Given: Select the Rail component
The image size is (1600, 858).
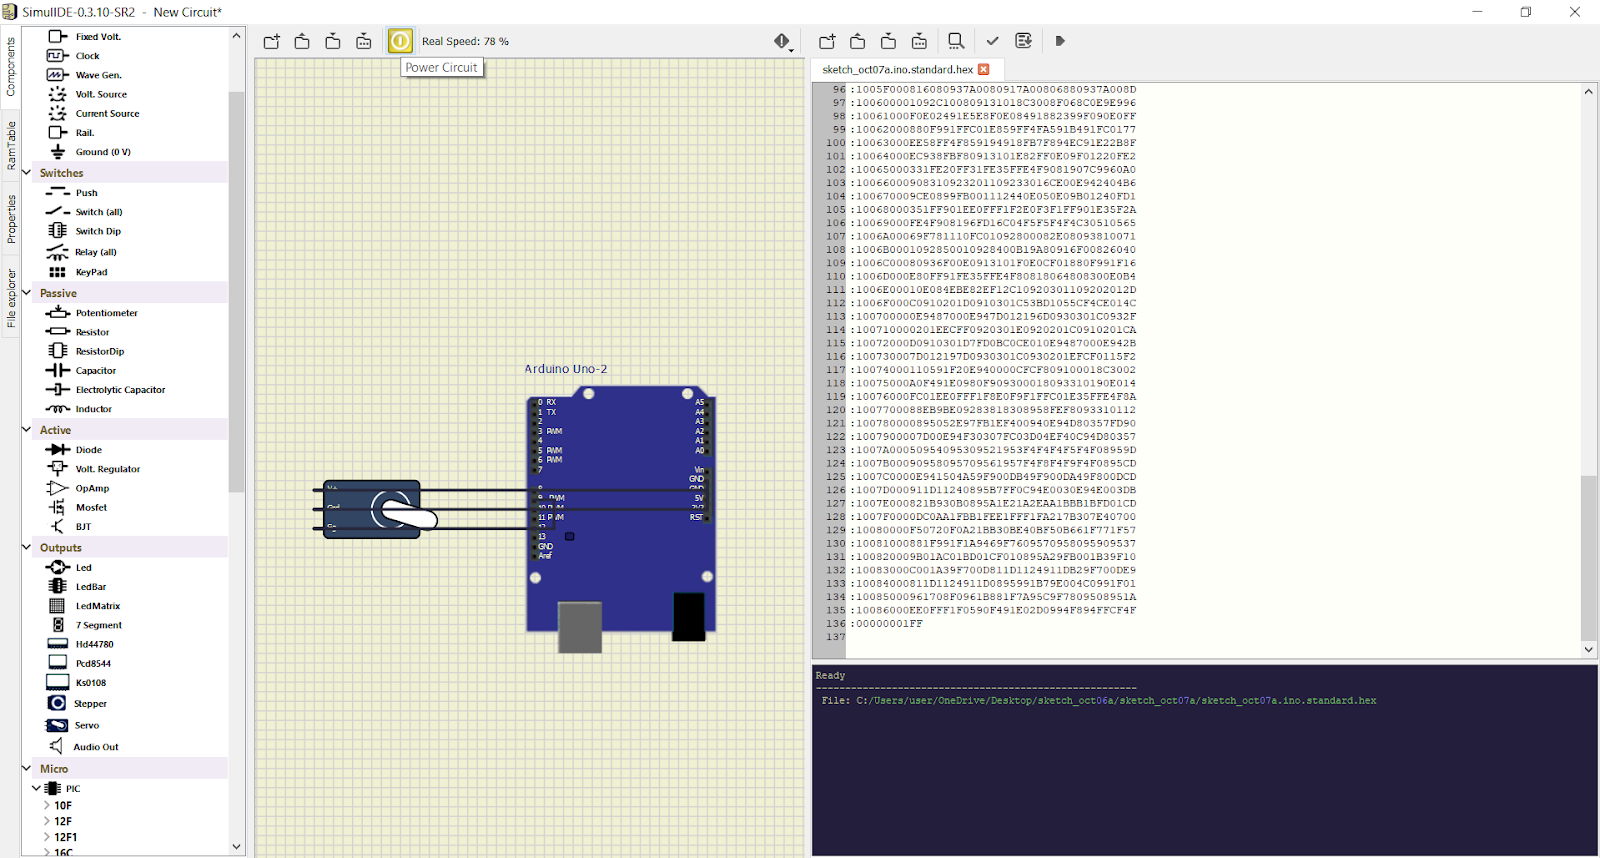Looking at the screenshot, I should (85, 133).
